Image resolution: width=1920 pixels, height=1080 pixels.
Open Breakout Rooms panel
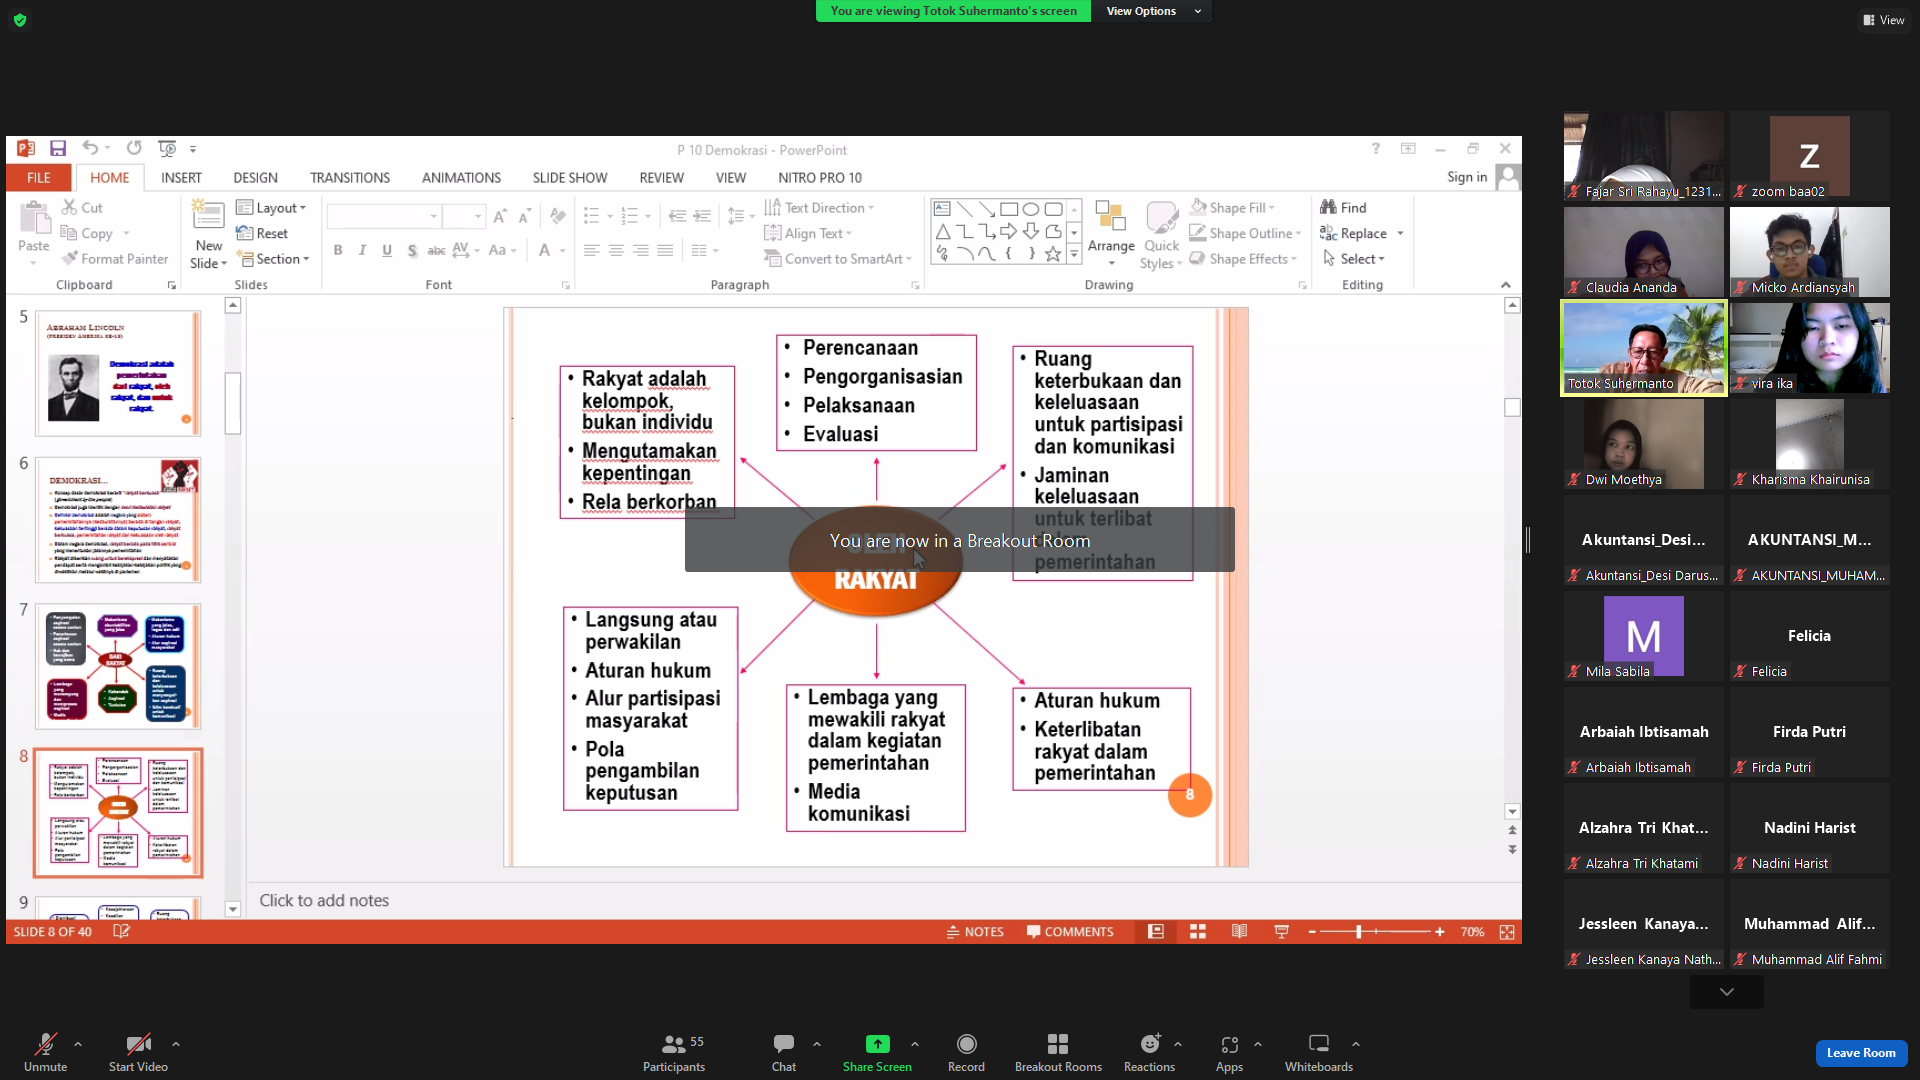pyautogui.click(x=1058, y=1053)
